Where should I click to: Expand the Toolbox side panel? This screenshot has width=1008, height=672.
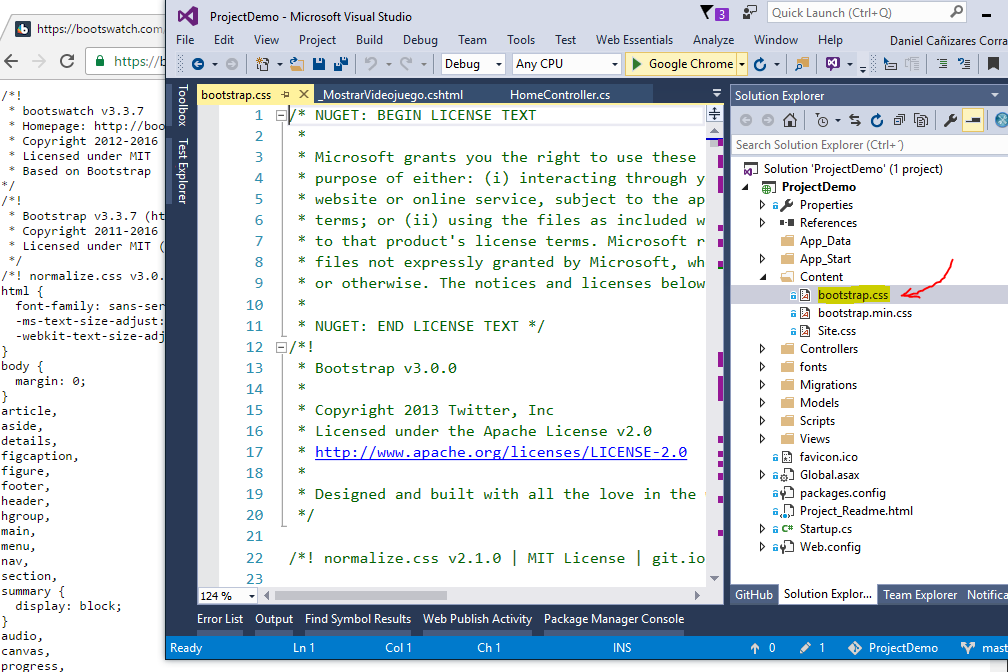click(183, 105)
